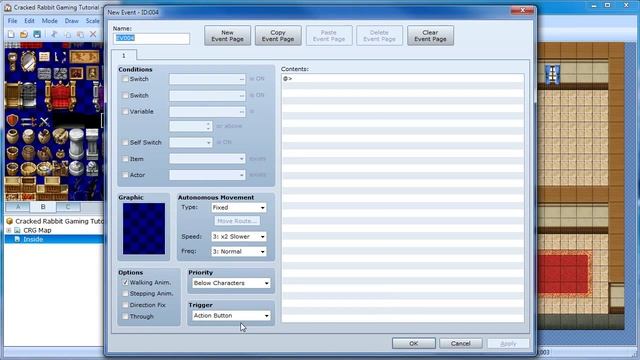Click Copy Event Page button
The height and width of the screenshot is (360, 640).
[x=278, y=36]
